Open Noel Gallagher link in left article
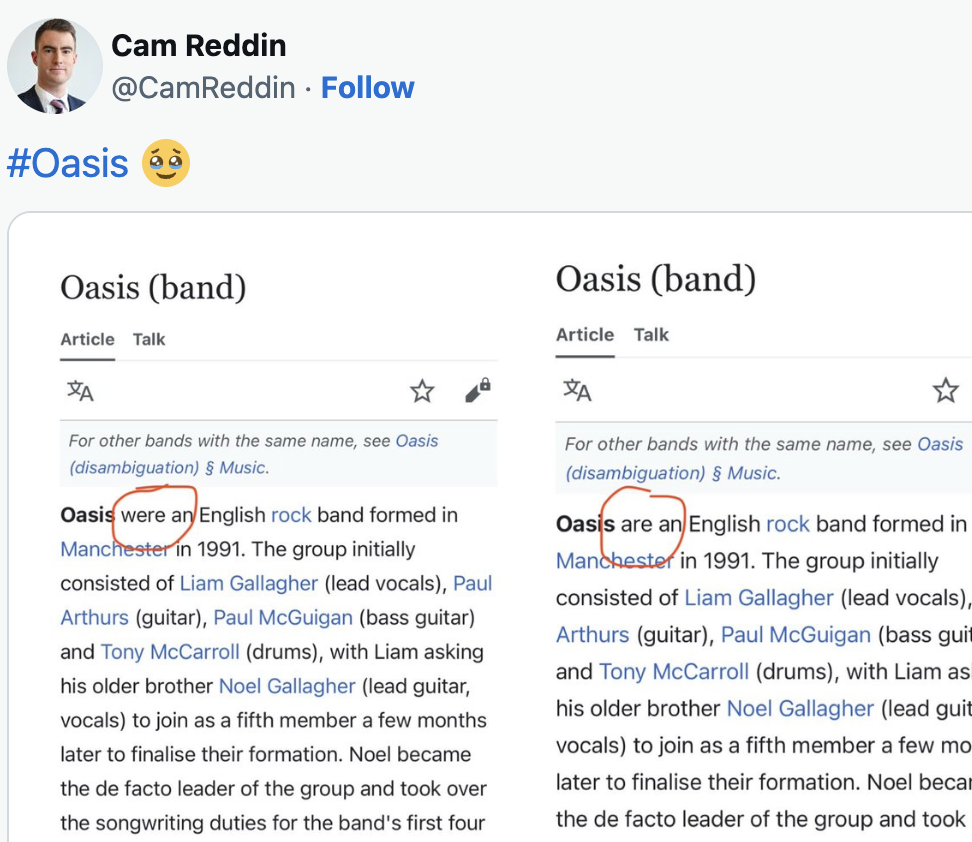This screenshot has width=972, height=842. click(287, 686)
